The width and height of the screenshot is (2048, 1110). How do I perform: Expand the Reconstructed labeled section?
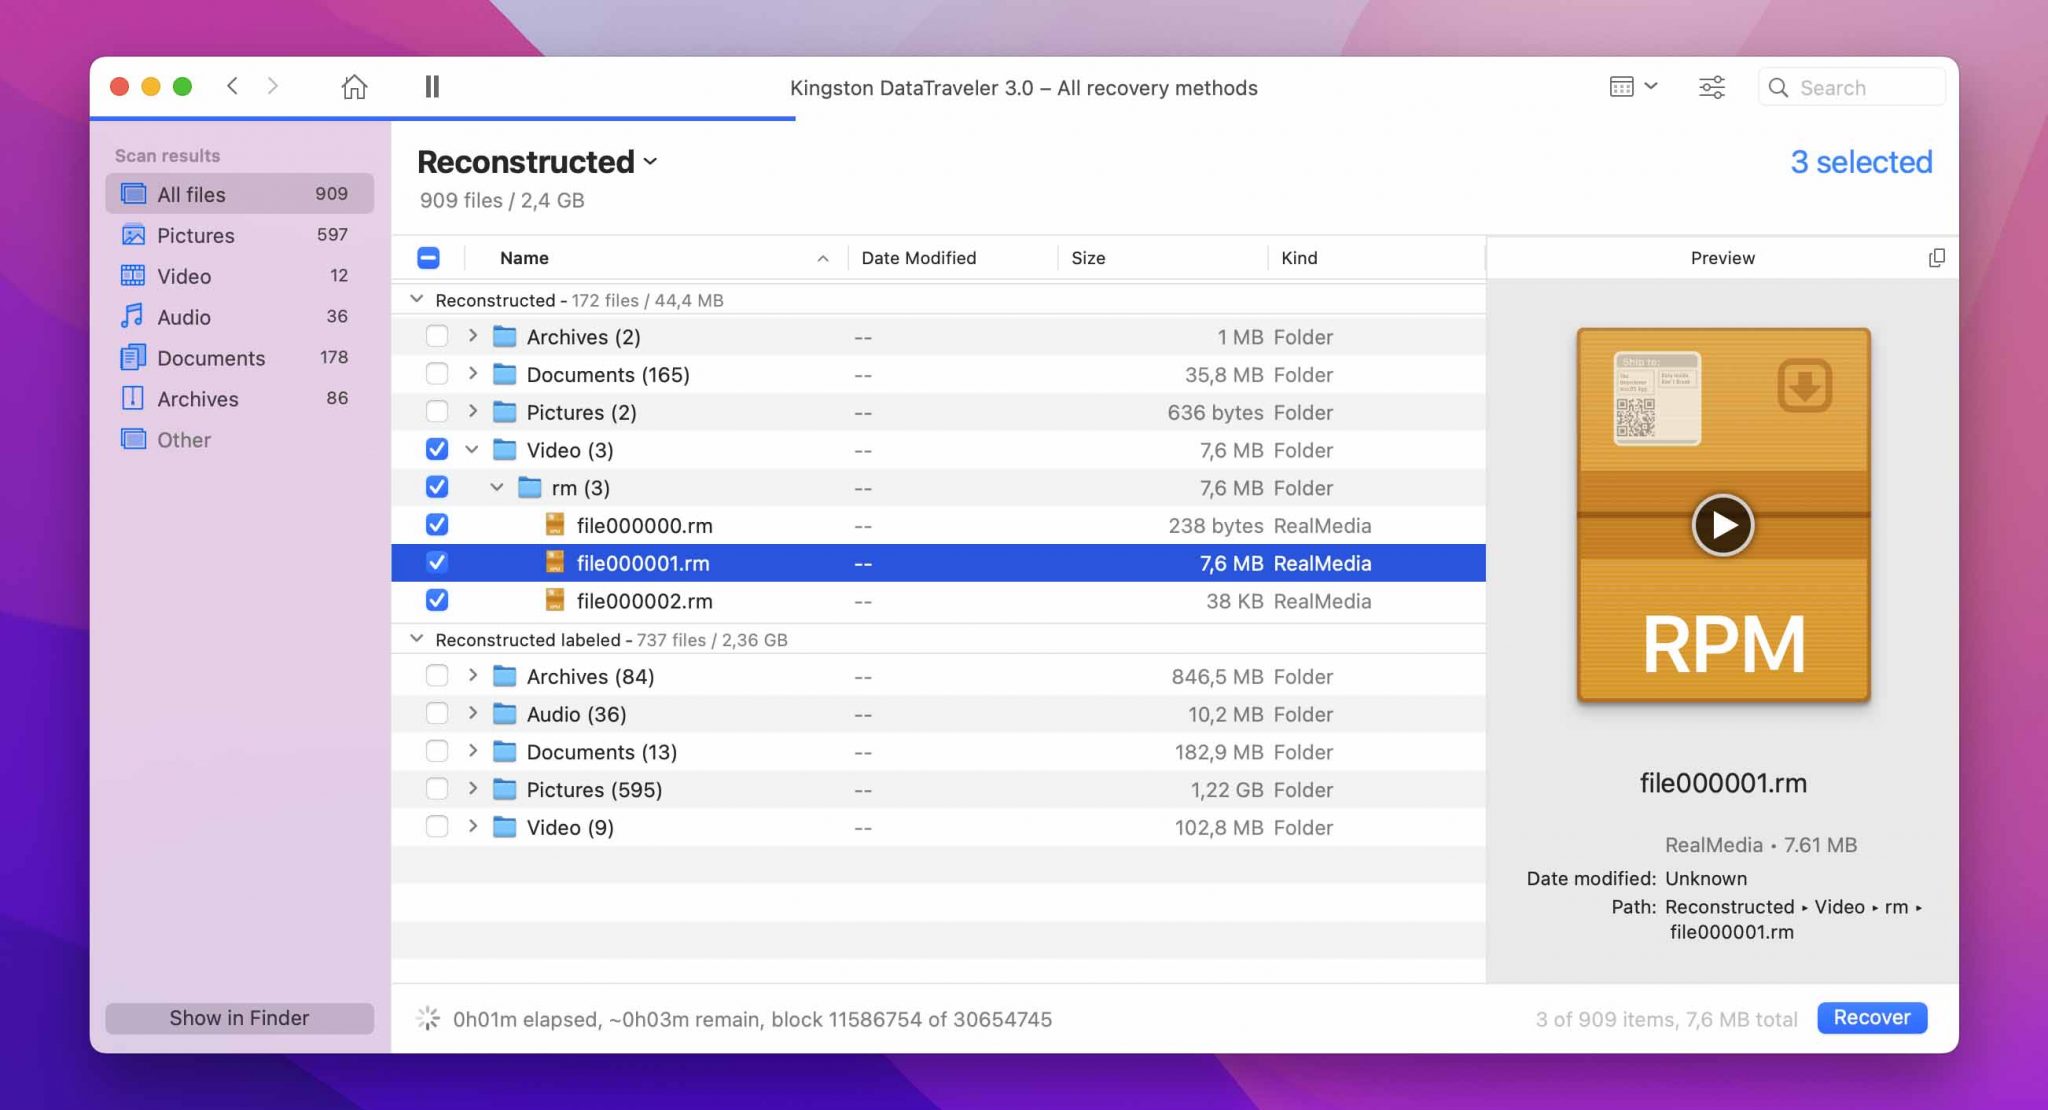[x=417, y=638]
